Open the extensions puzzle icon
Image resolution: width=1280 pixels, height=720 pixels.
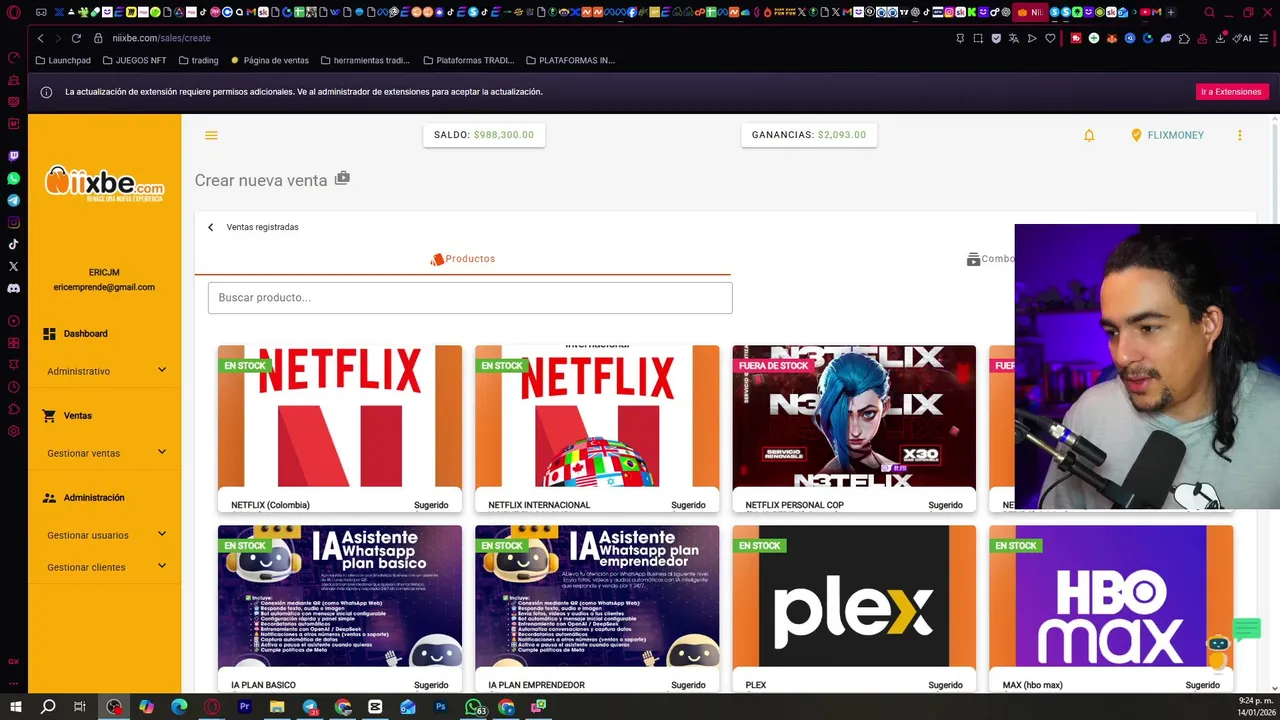point(1184,38)
